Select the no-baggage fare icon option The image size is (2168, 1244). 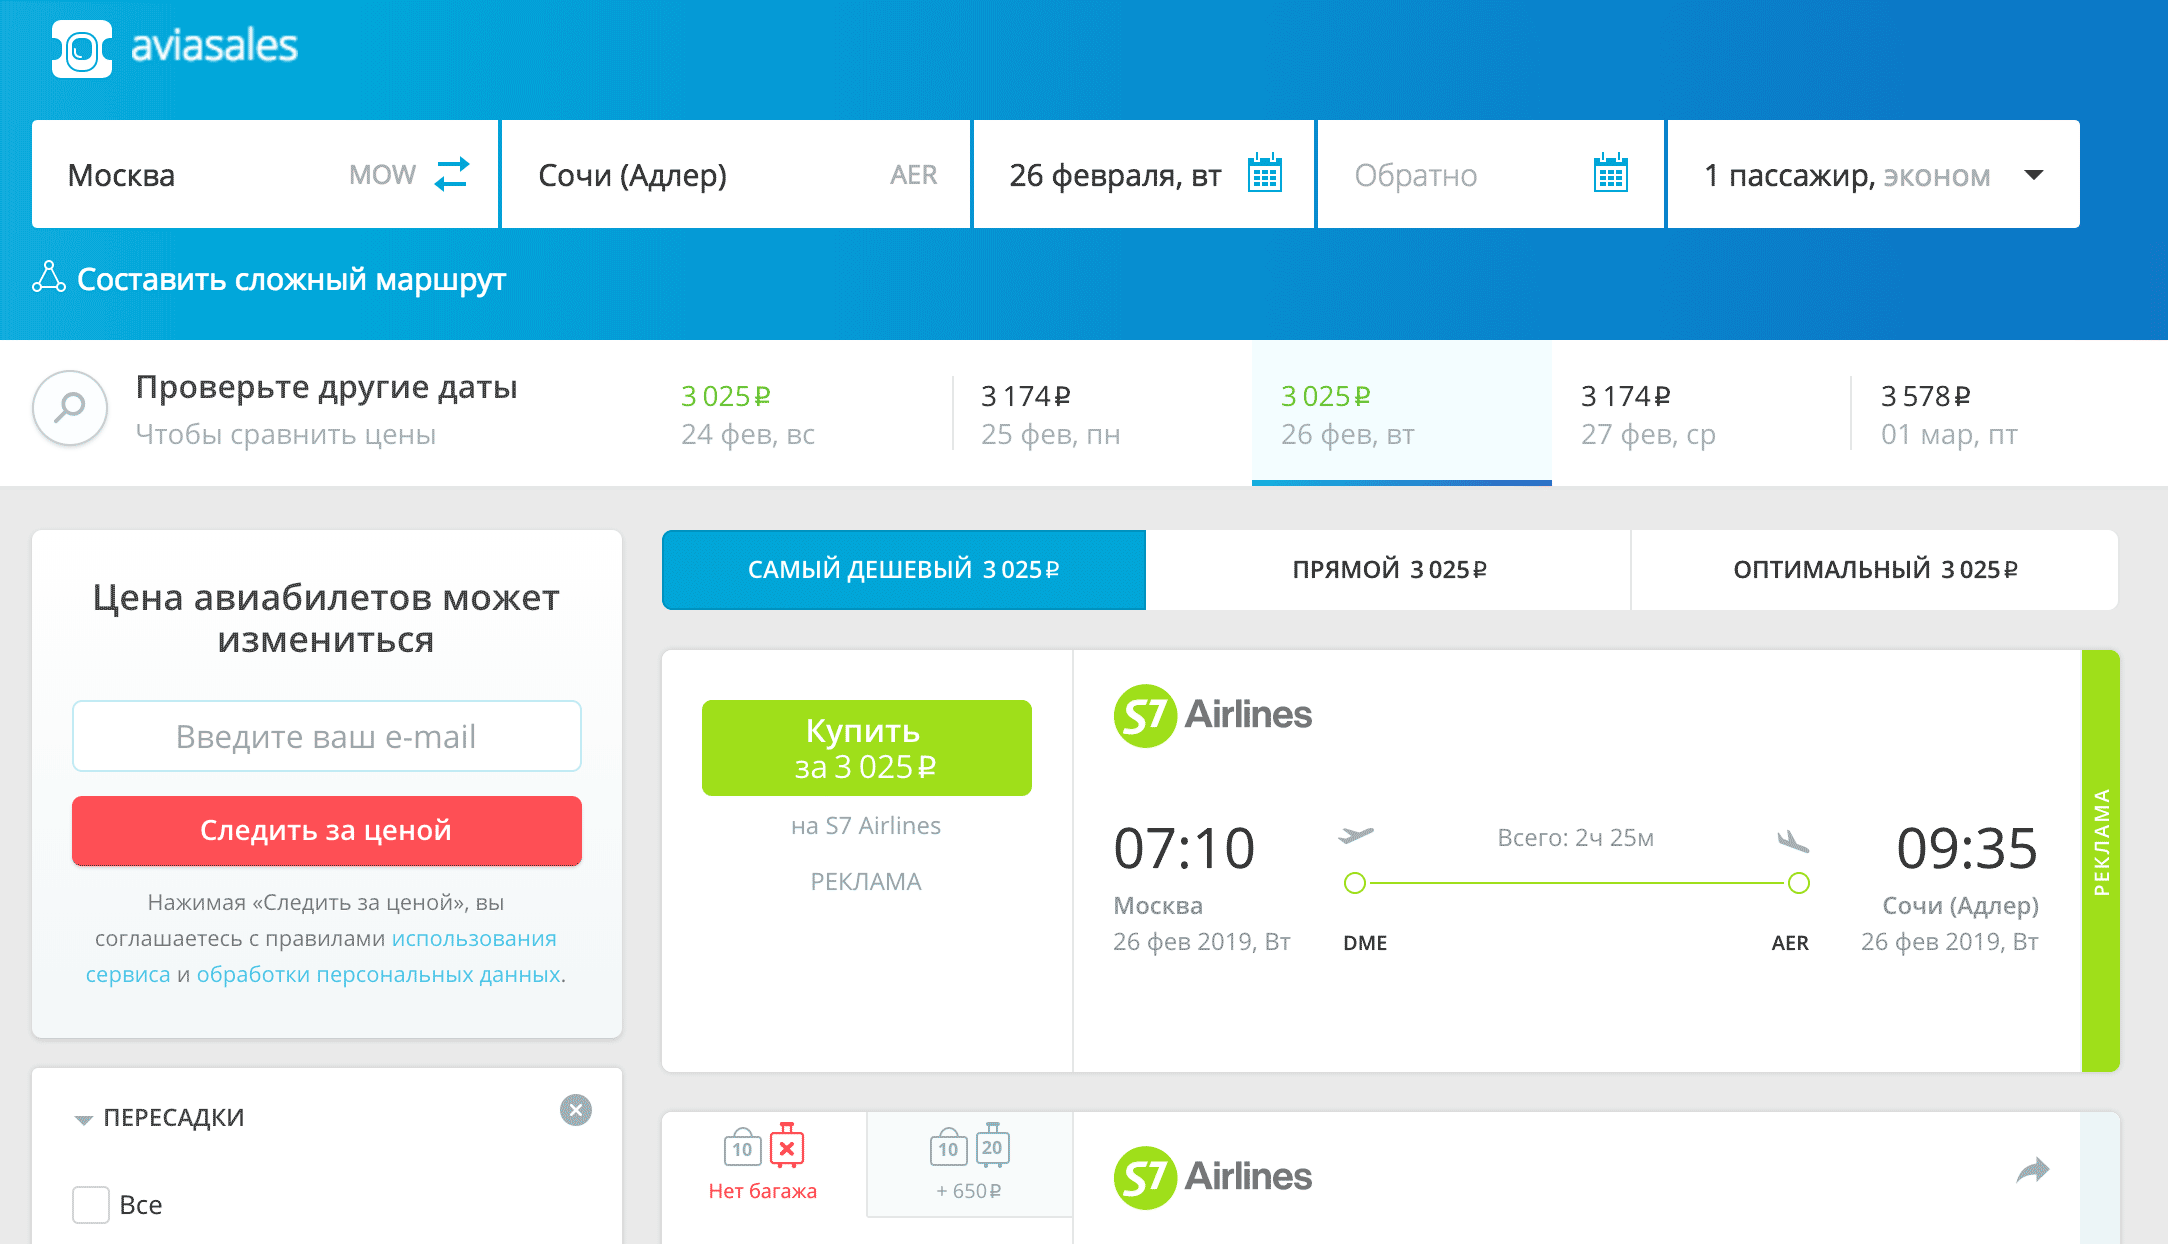764,1163
